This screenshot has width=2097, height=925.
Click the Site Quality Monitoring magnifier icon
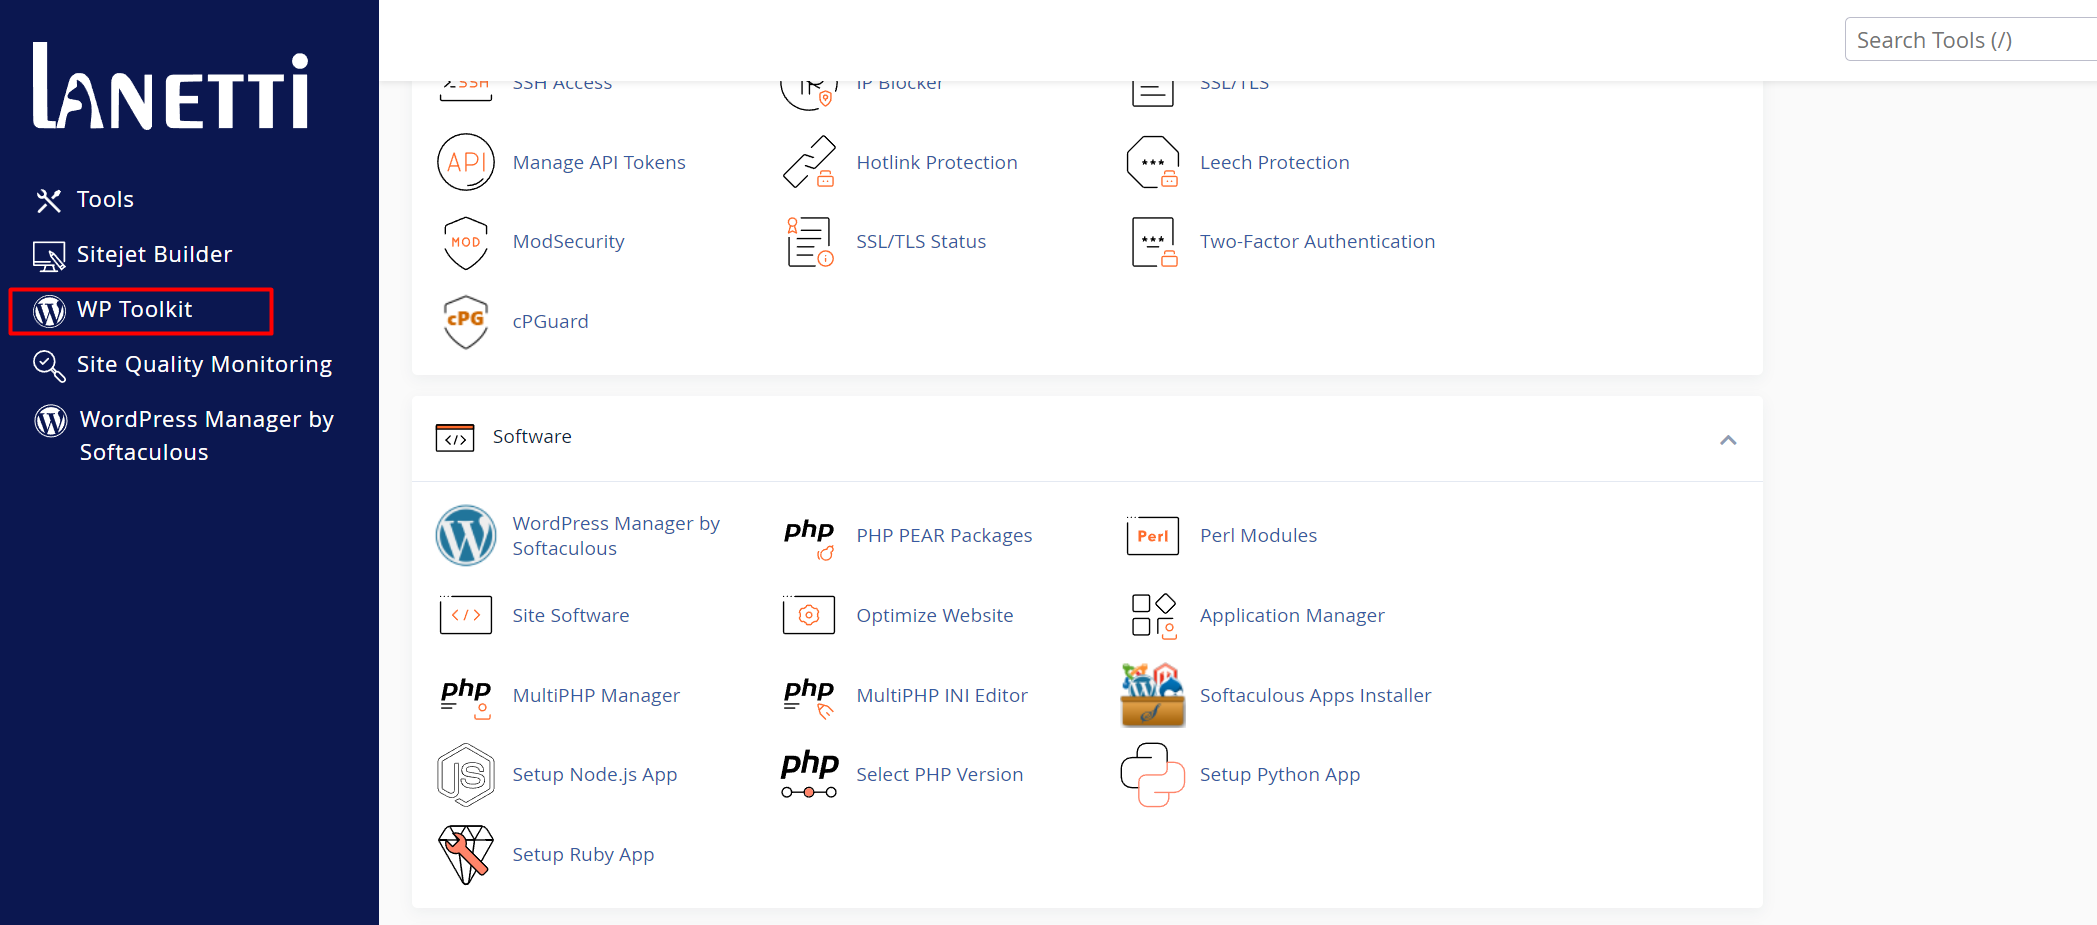49,366
